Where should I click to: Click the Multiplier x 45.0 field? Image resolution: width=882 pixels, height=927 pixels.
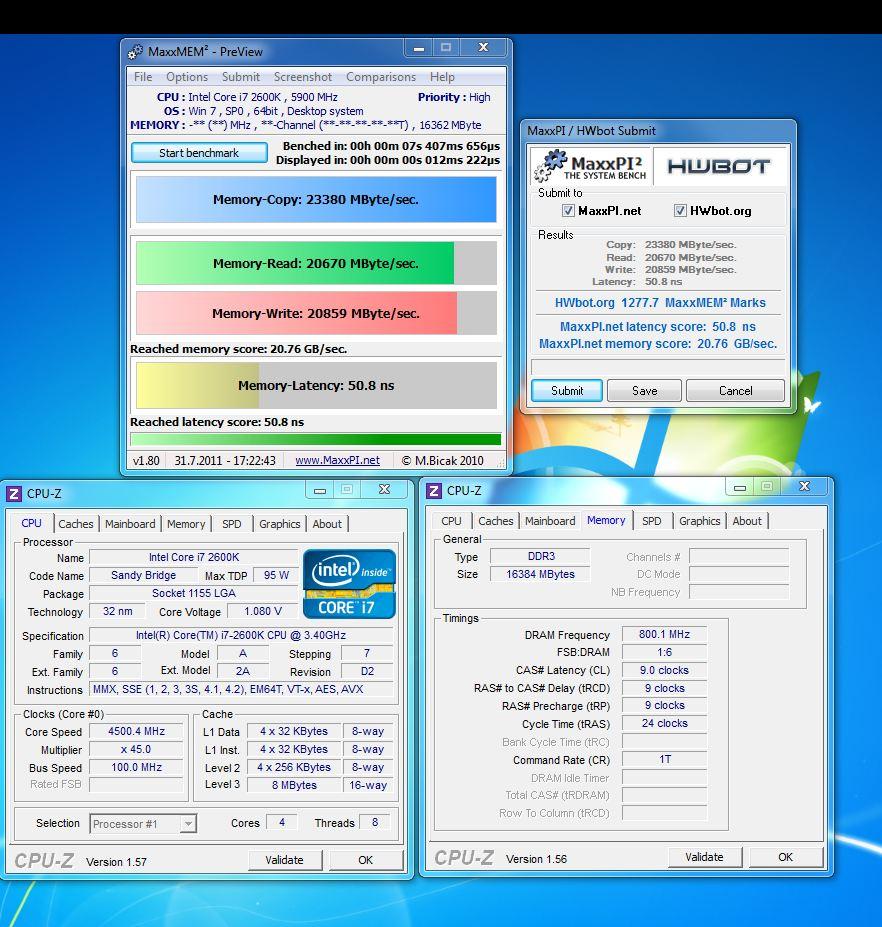(x=137, y=749)
